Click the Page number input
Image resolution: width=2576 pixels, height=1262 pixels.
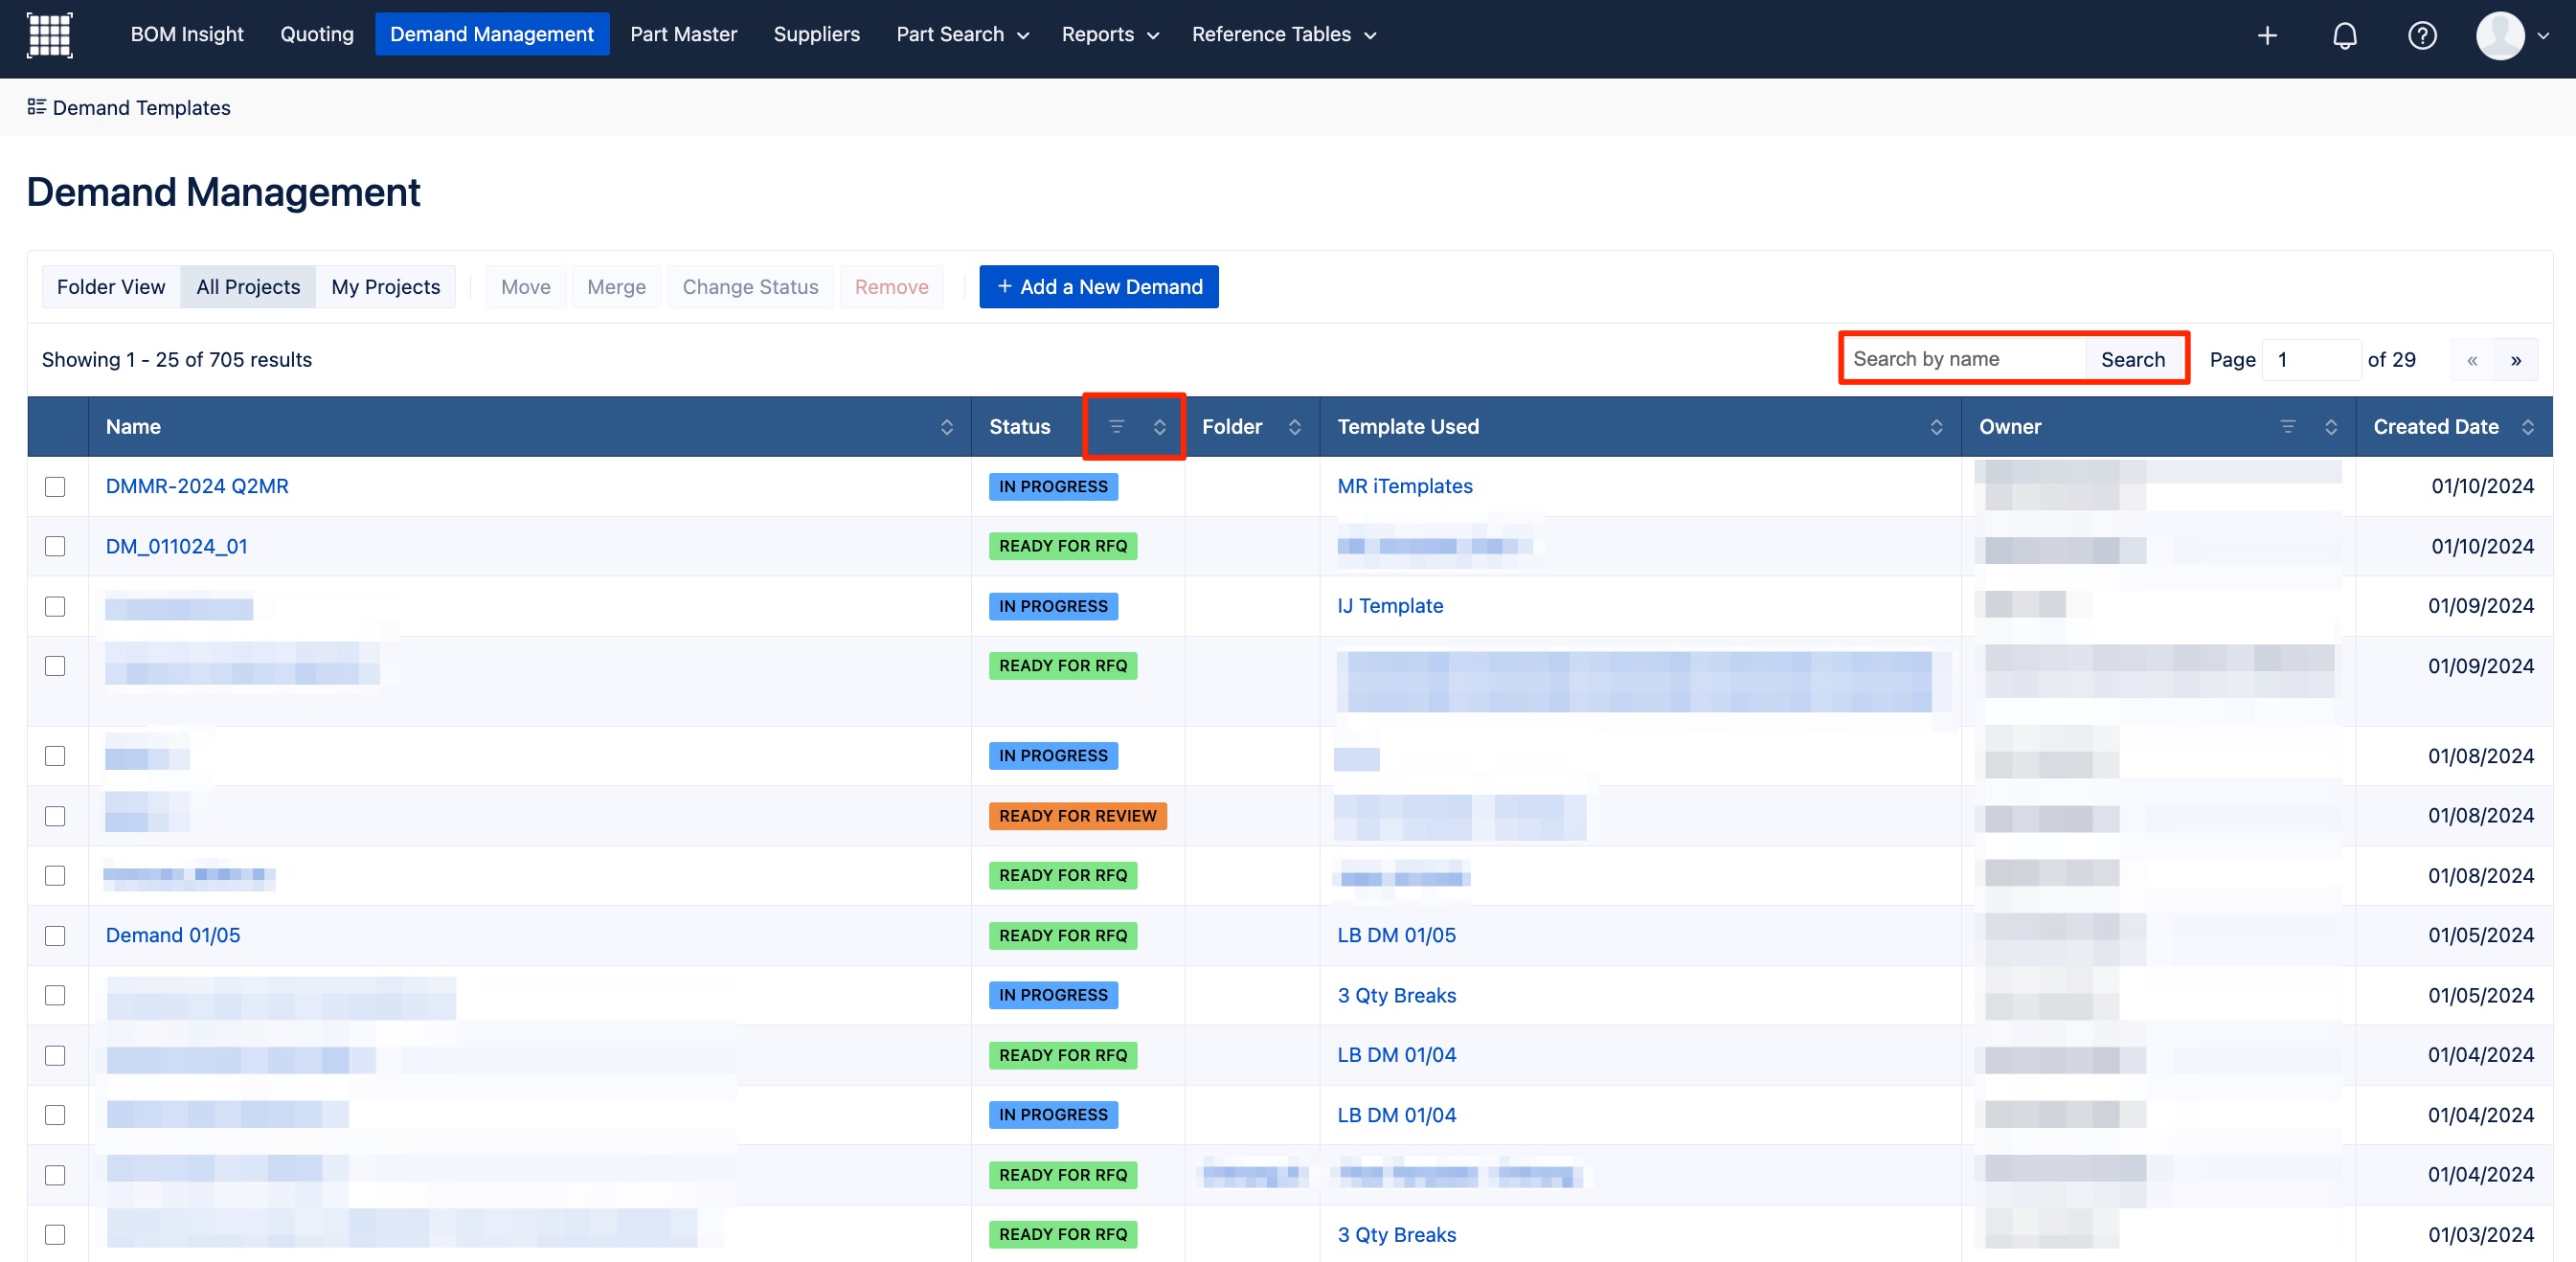2311,360
